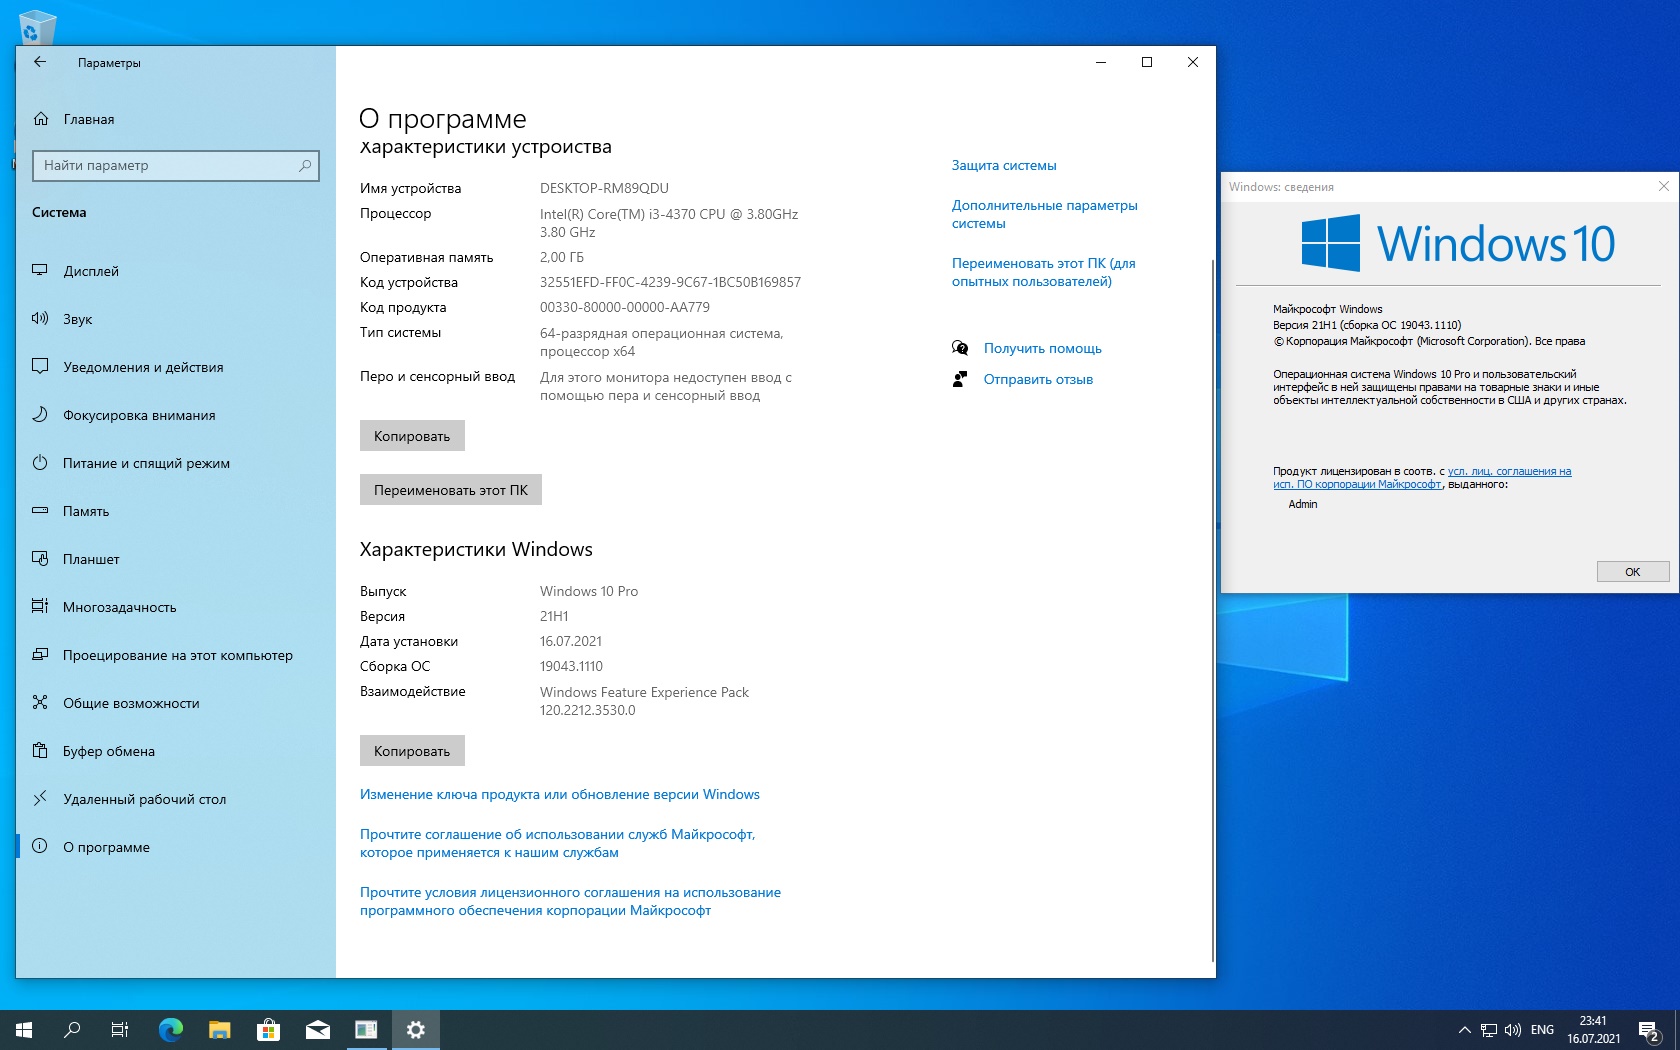Open the Многозадачность icon
The height and width of the screenshot is (1050, 1680).
40,607
